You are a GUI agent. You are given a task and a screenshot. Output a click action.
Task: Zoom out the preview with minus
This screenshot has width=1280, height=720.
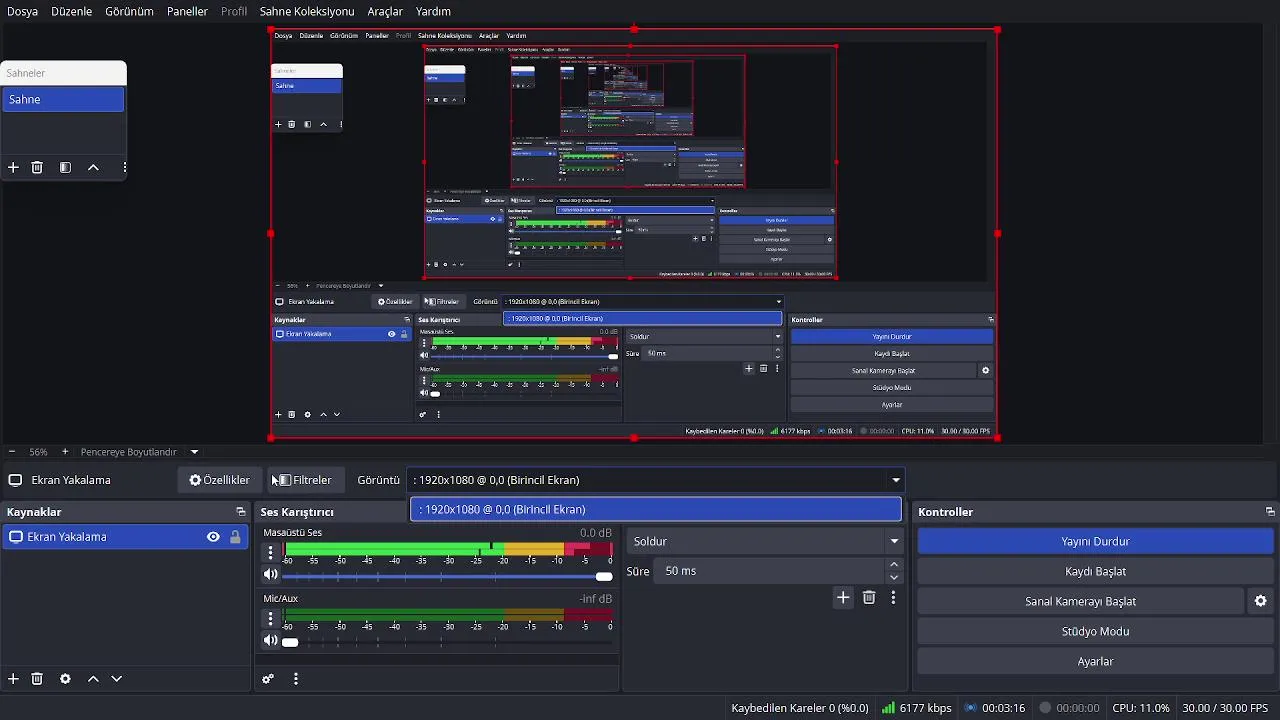coord(12,452)
